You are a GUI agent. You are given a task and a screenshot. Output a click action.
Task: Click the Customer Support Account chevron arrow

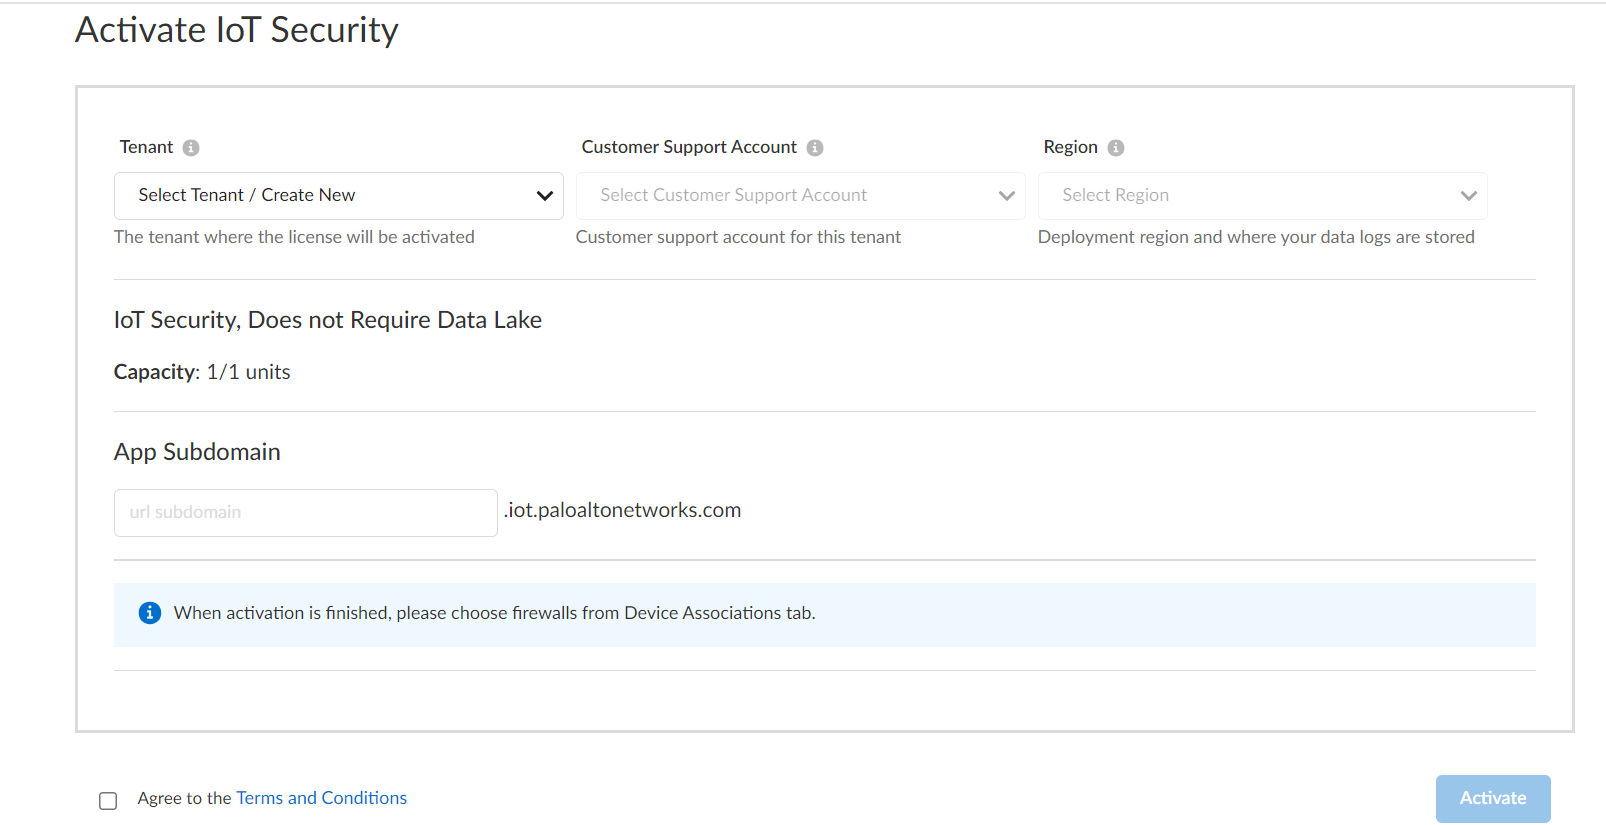[1007, 196]
